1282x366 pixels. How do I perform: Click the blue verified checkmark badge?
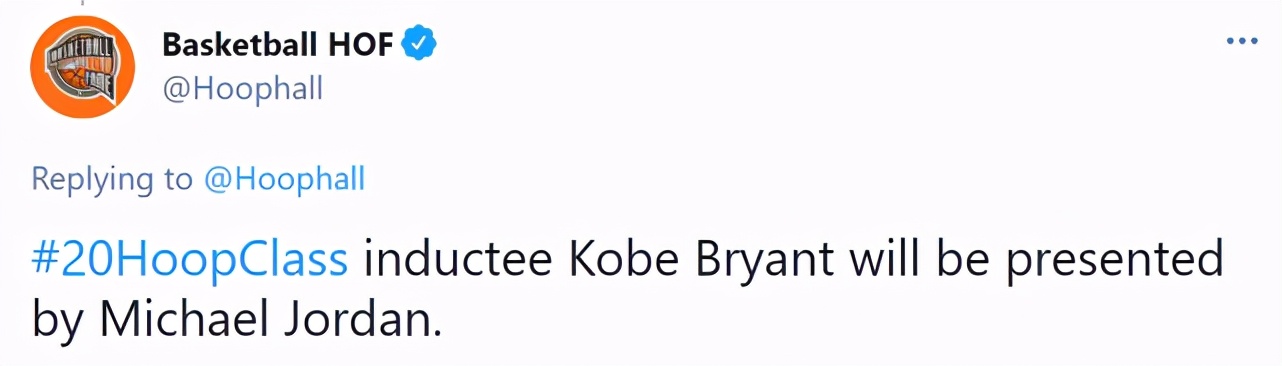418,44
